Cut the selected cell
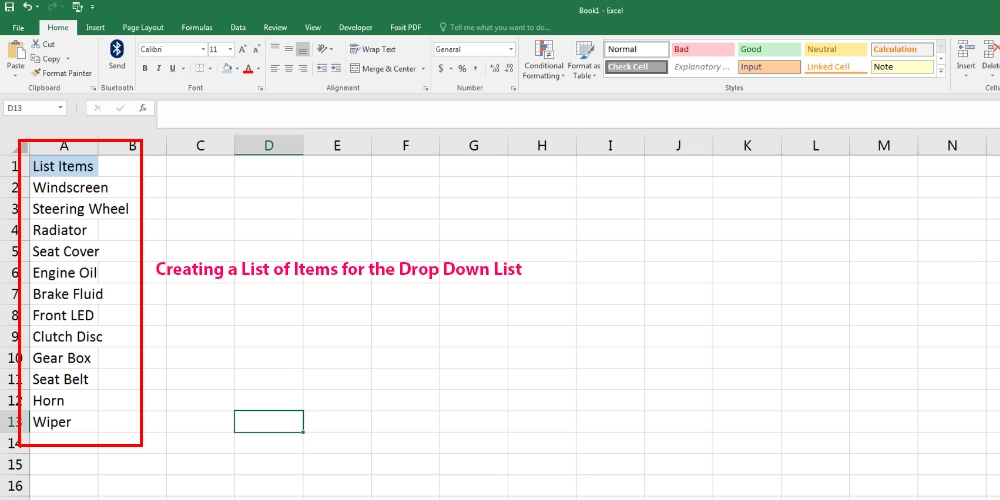 click(x=43, y=44)
